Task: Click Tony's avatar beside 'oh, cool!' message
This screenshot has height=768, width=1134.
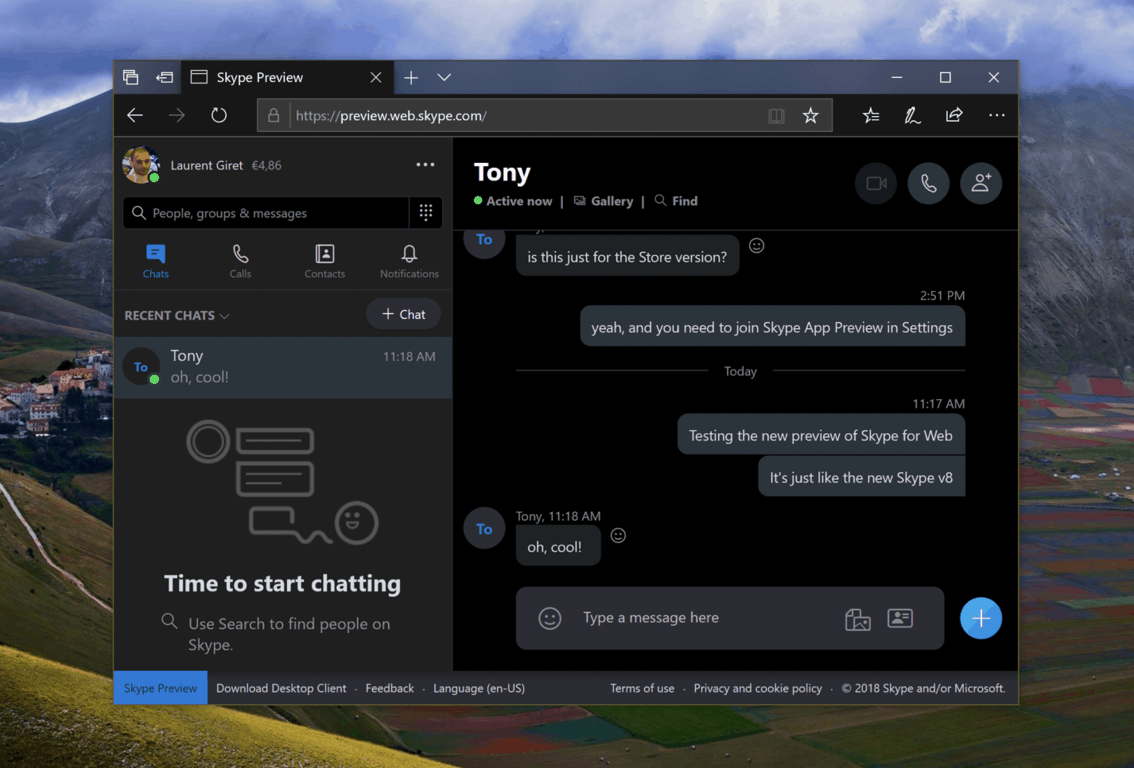Action: coord(484,529)
